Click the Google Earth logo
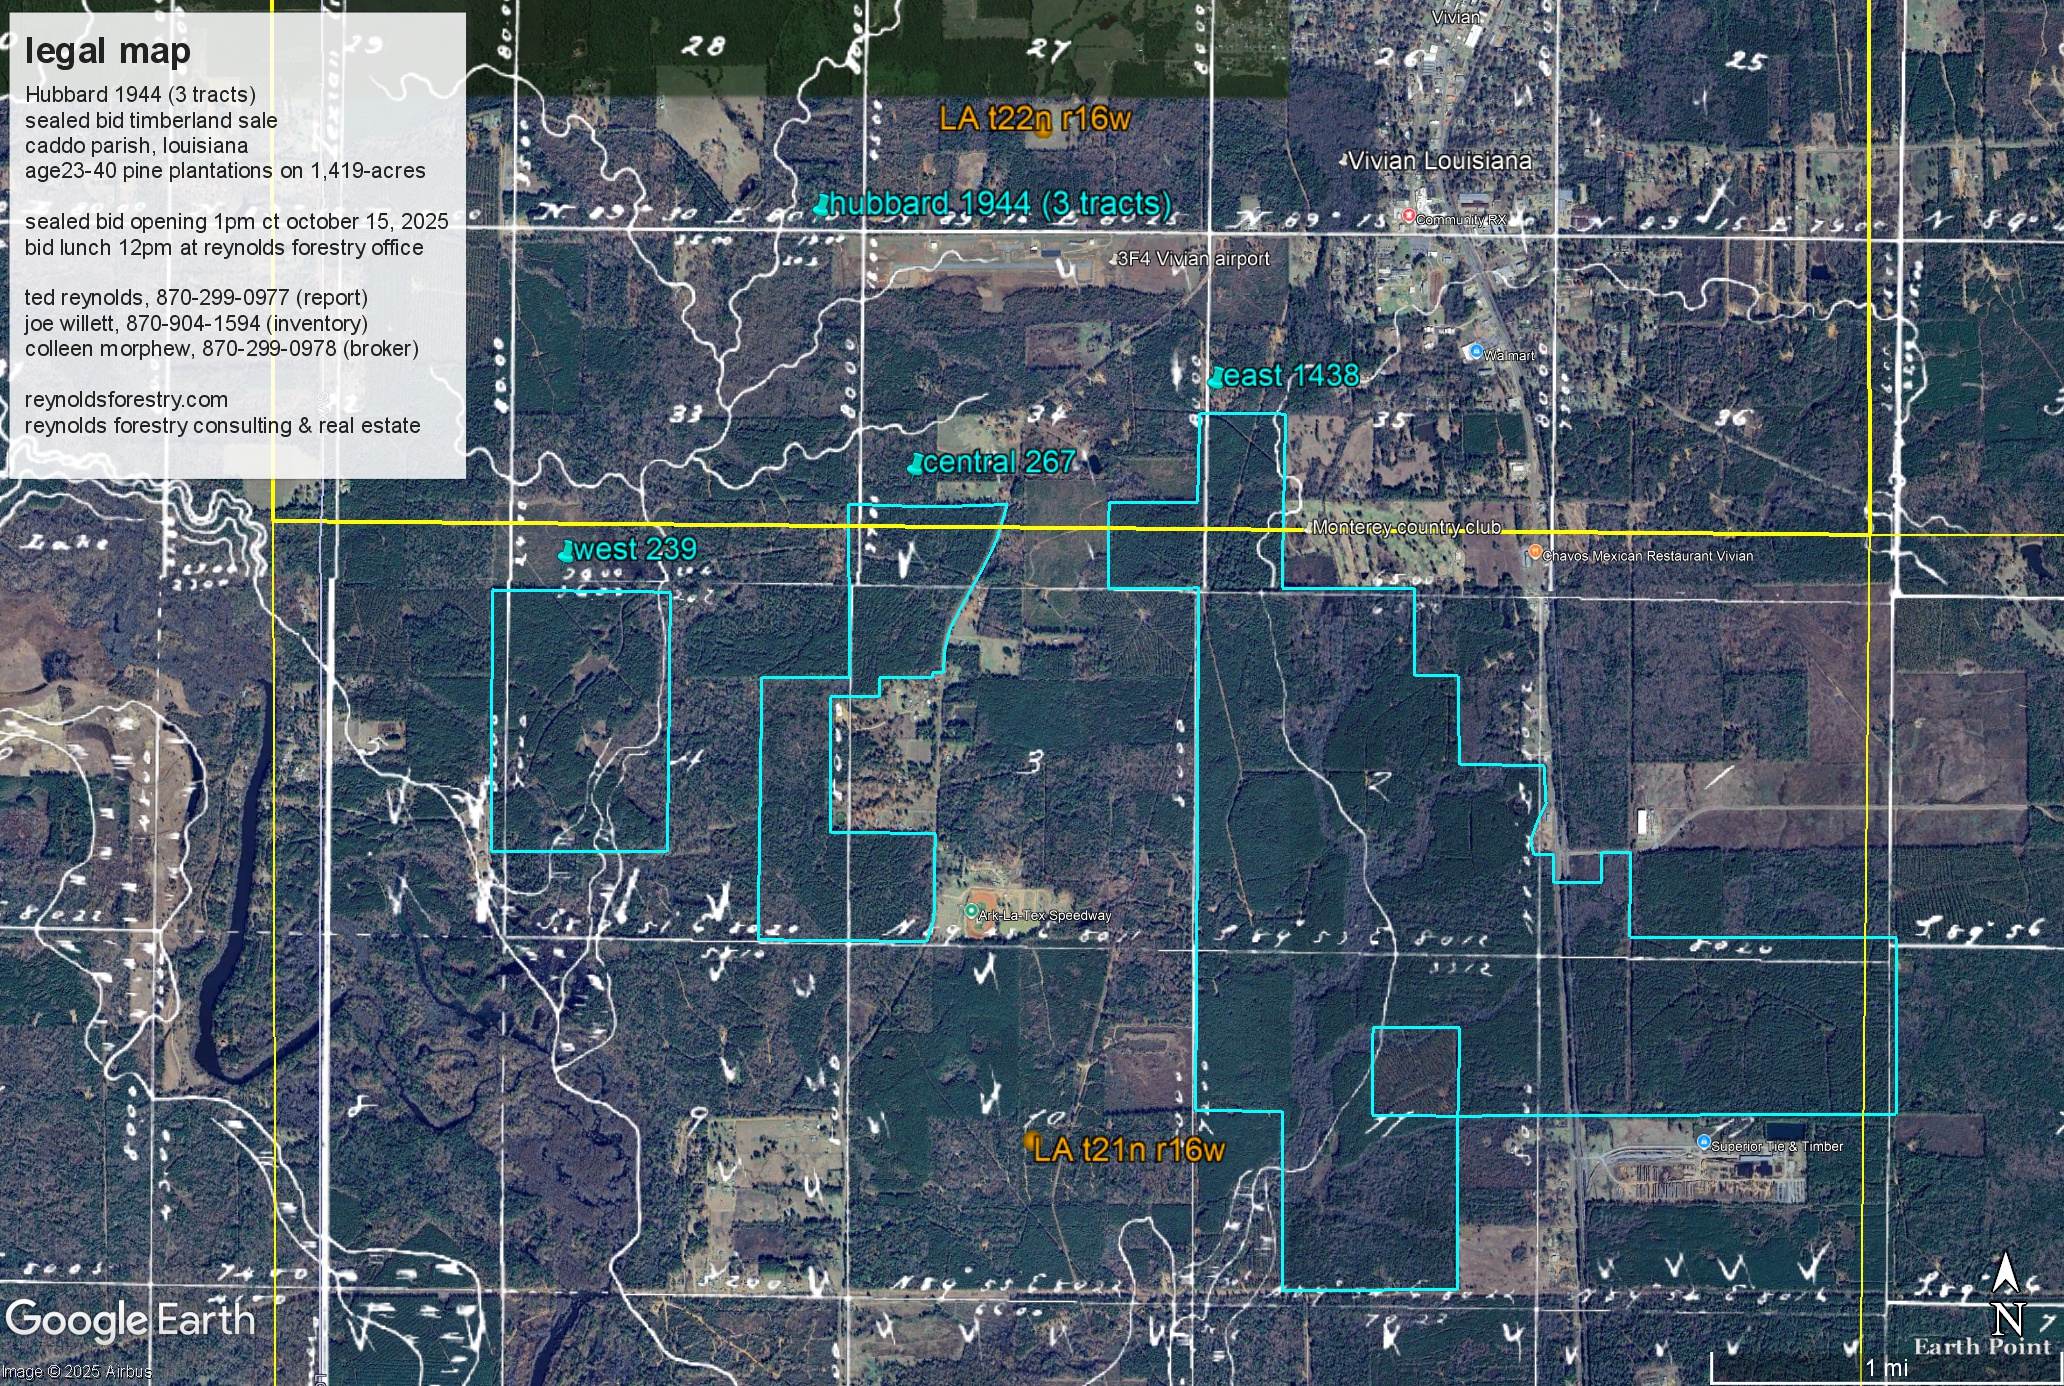 (130, 1320)
